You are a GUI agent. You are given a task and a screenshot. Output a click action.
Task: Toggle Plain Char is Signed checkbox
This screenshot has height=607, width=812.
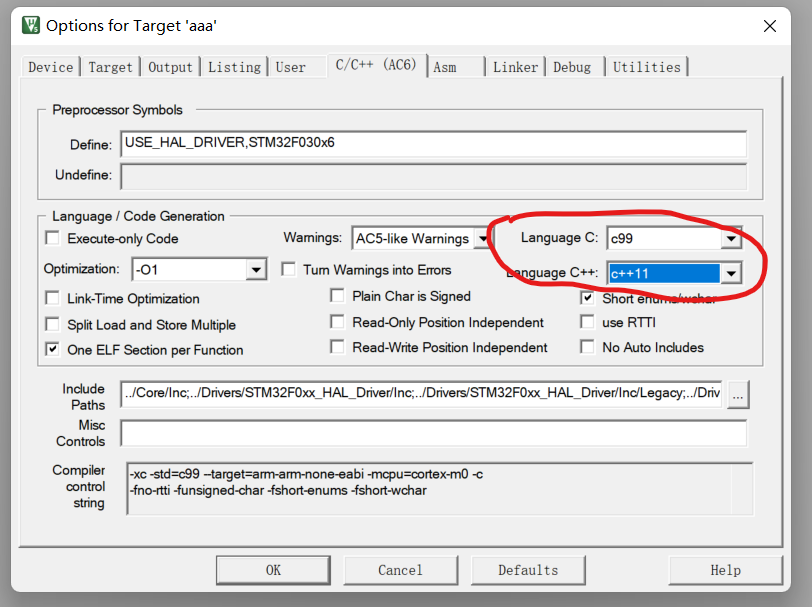[x=337, y=296]
